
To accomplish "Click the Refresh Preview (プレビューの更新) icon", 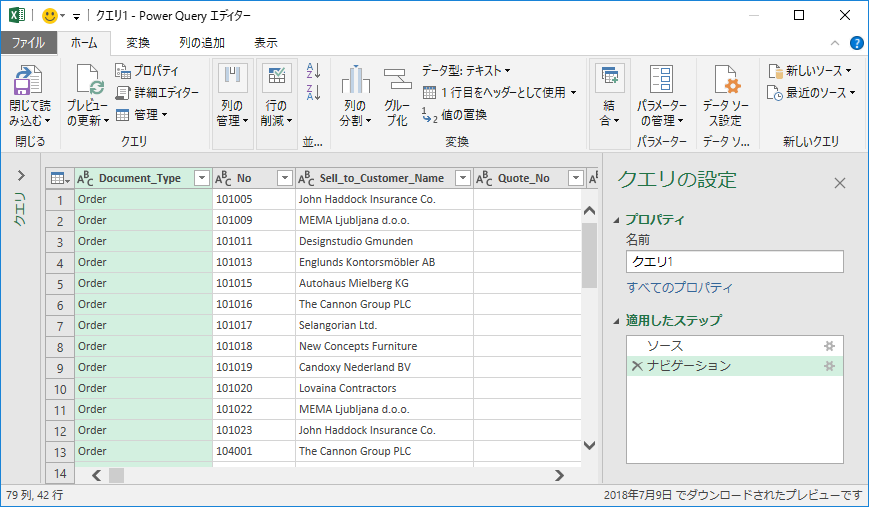I will point(89,80).
